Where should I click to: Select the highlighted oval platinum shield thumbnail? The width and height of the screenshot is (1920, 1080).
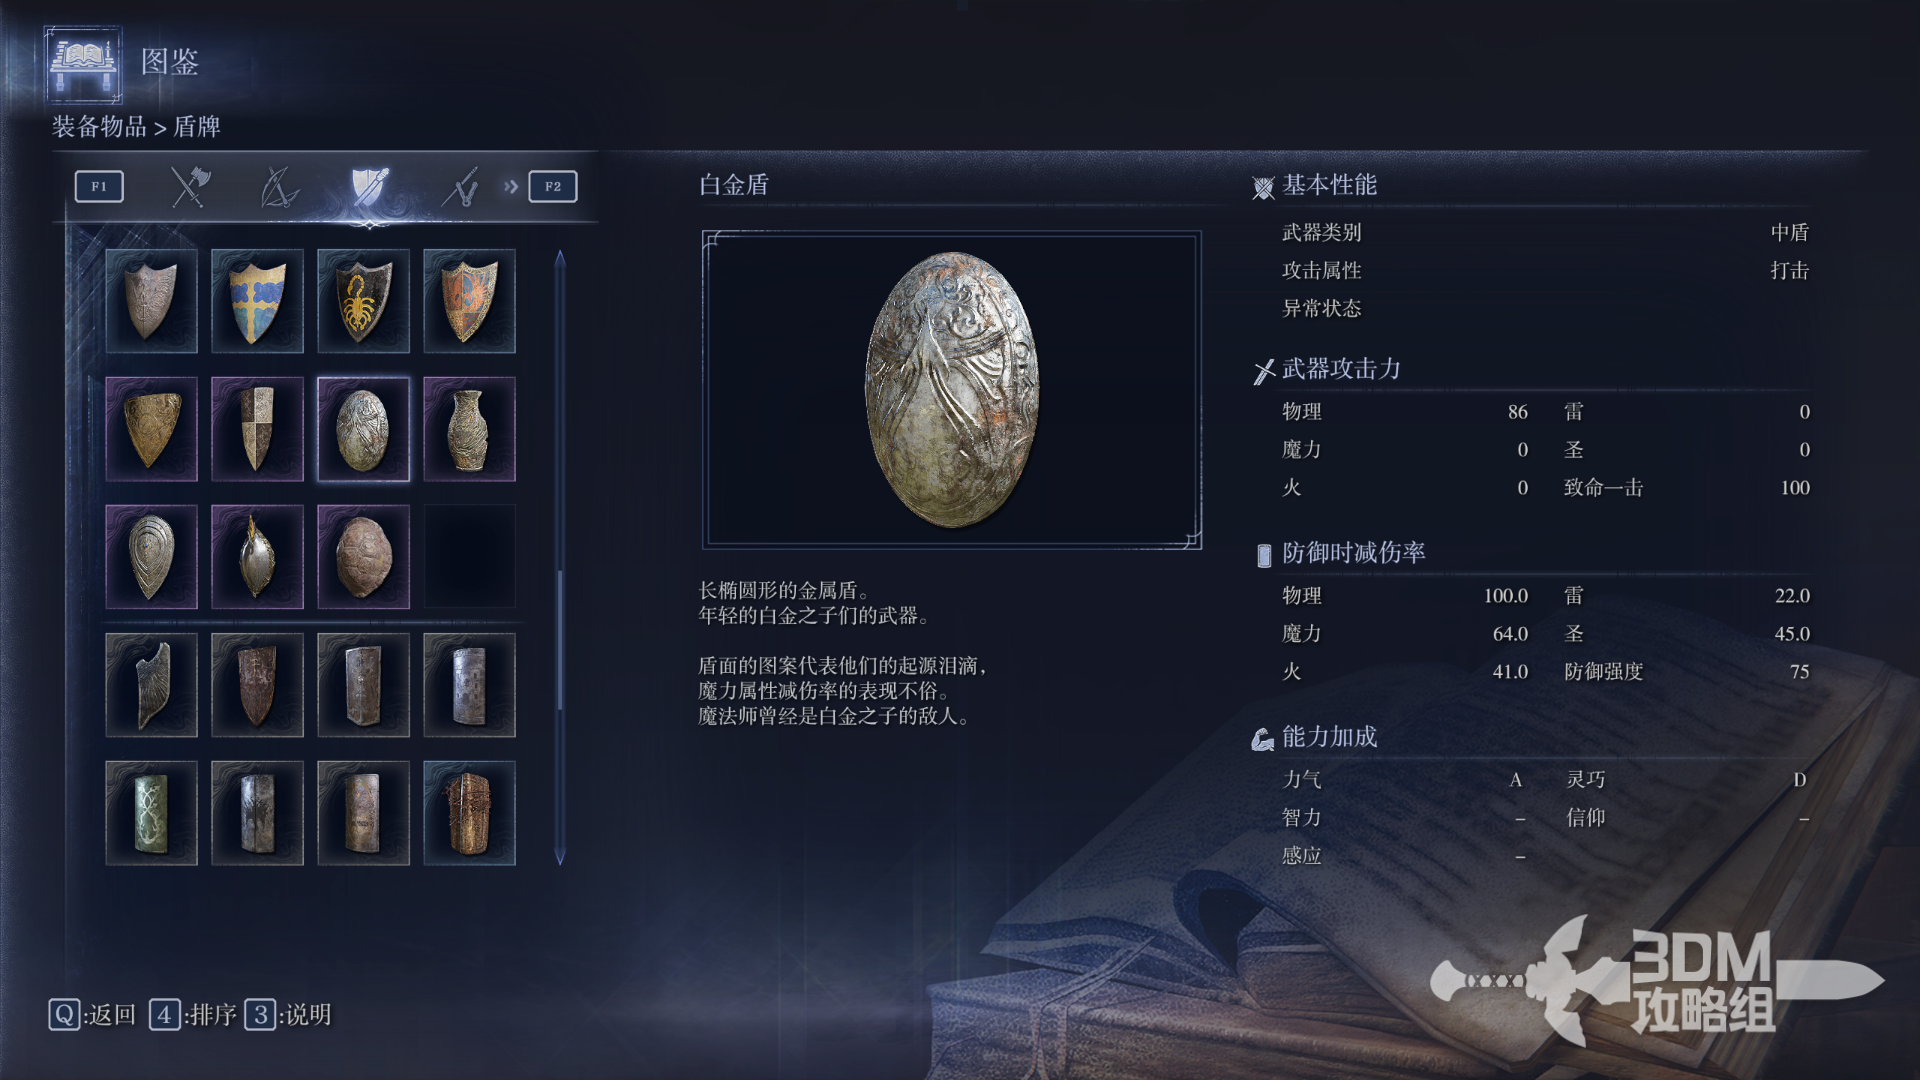[x=363, y=429]
